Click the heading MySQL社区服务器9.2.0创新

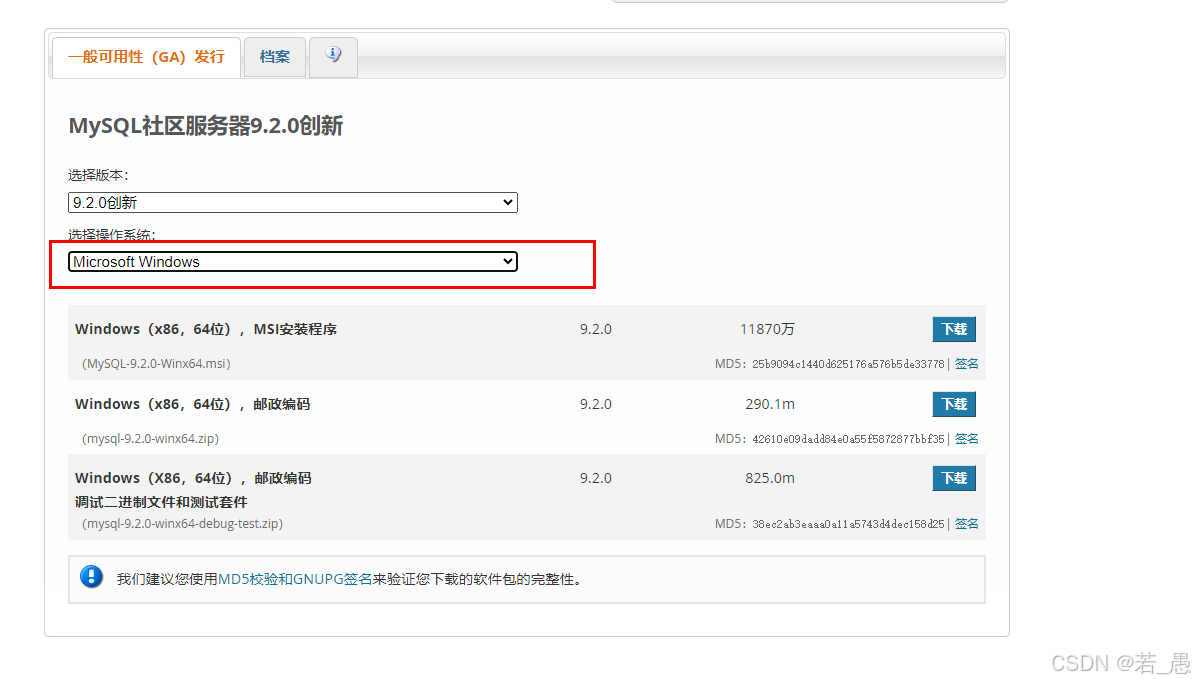[x=206, y=125]
